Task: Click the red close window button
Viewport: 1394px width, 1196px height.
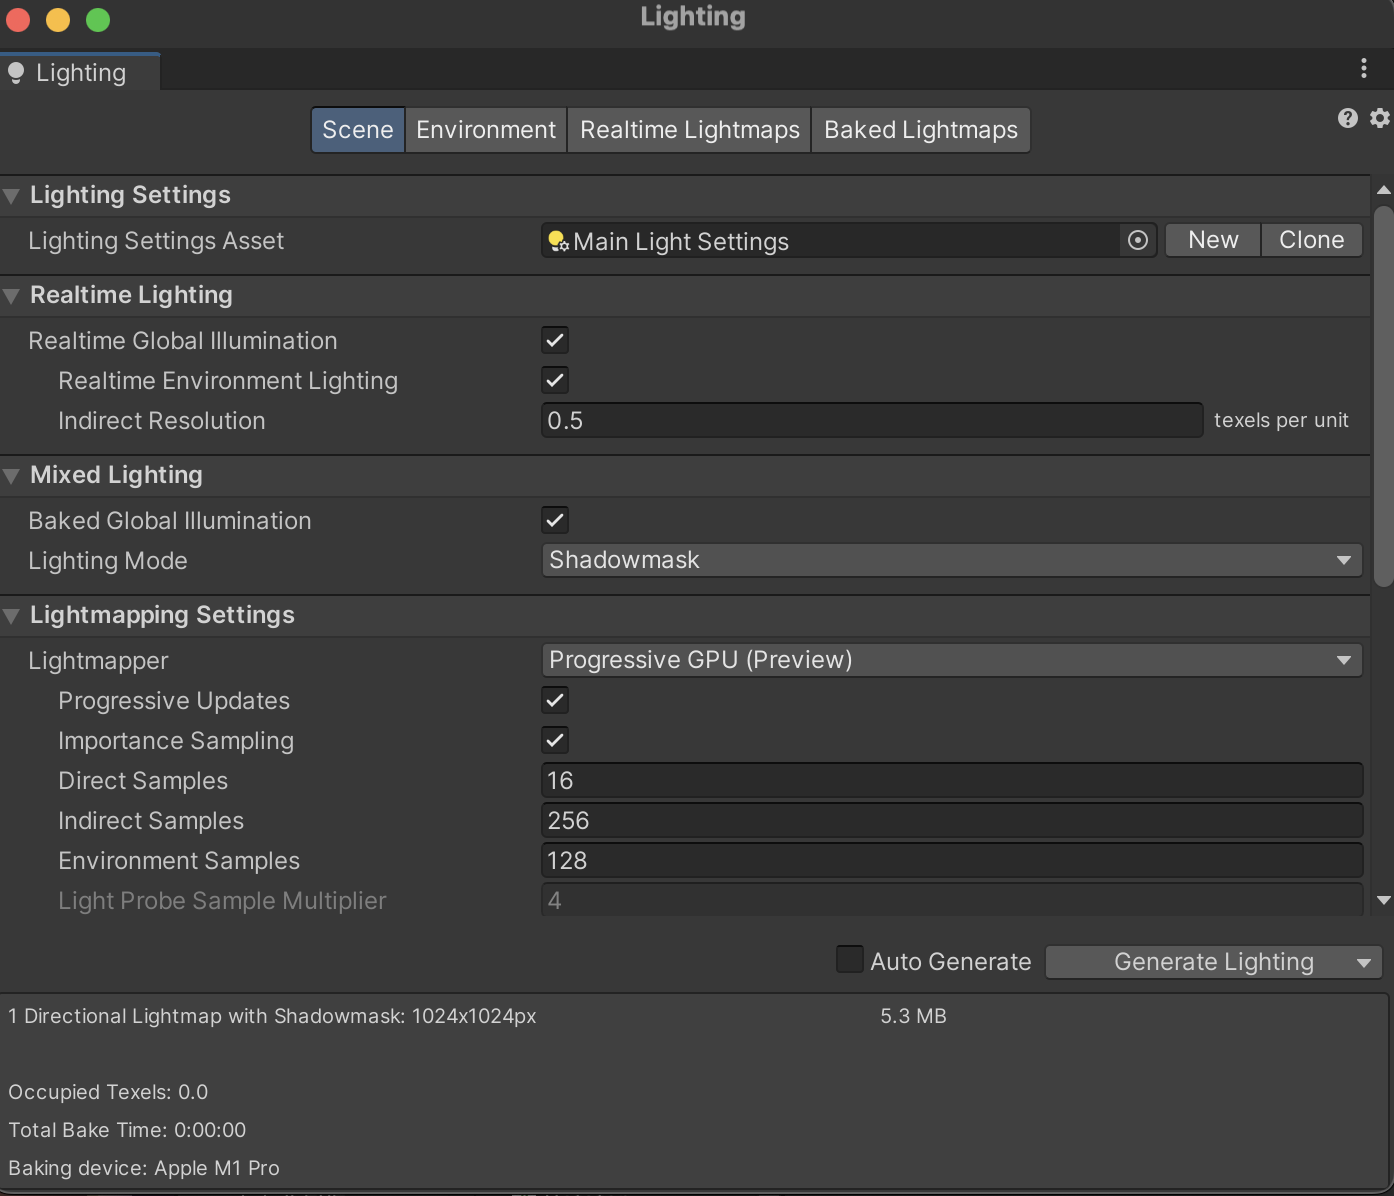Action: (x=18, y=19)
